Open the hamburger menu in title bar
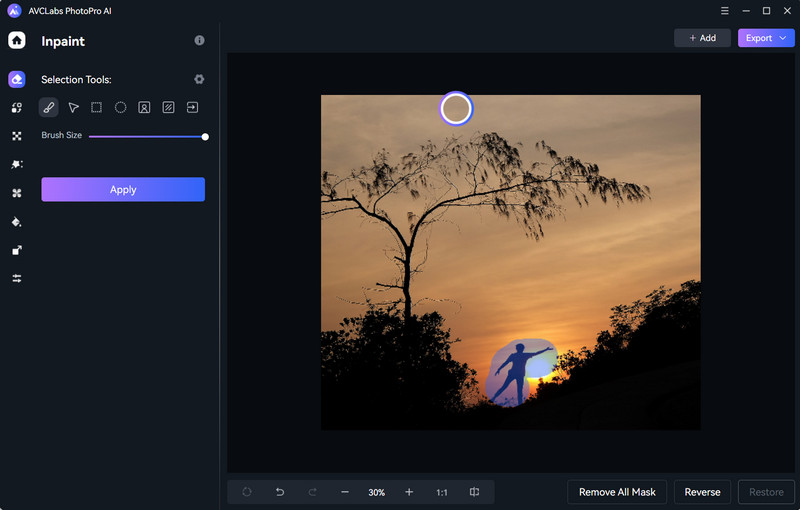The image size is (800, 510). pyautogui.click(x=724, y=11)
